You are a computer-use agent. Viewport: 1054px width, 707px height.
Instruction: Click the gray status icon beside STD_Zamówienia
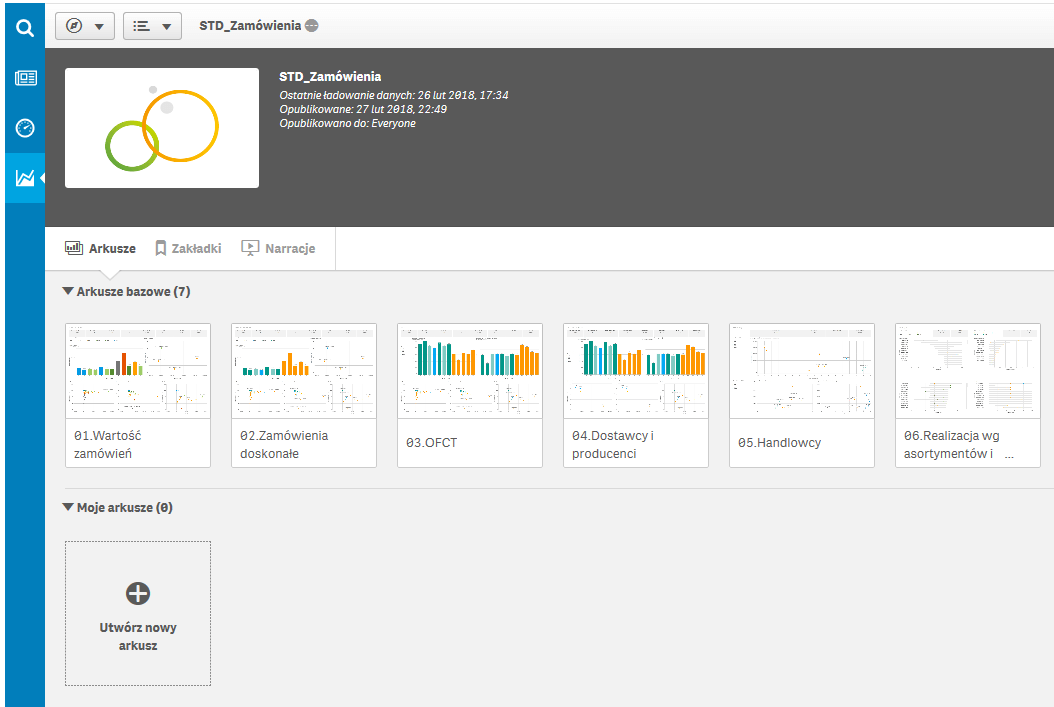click(312, 26)
